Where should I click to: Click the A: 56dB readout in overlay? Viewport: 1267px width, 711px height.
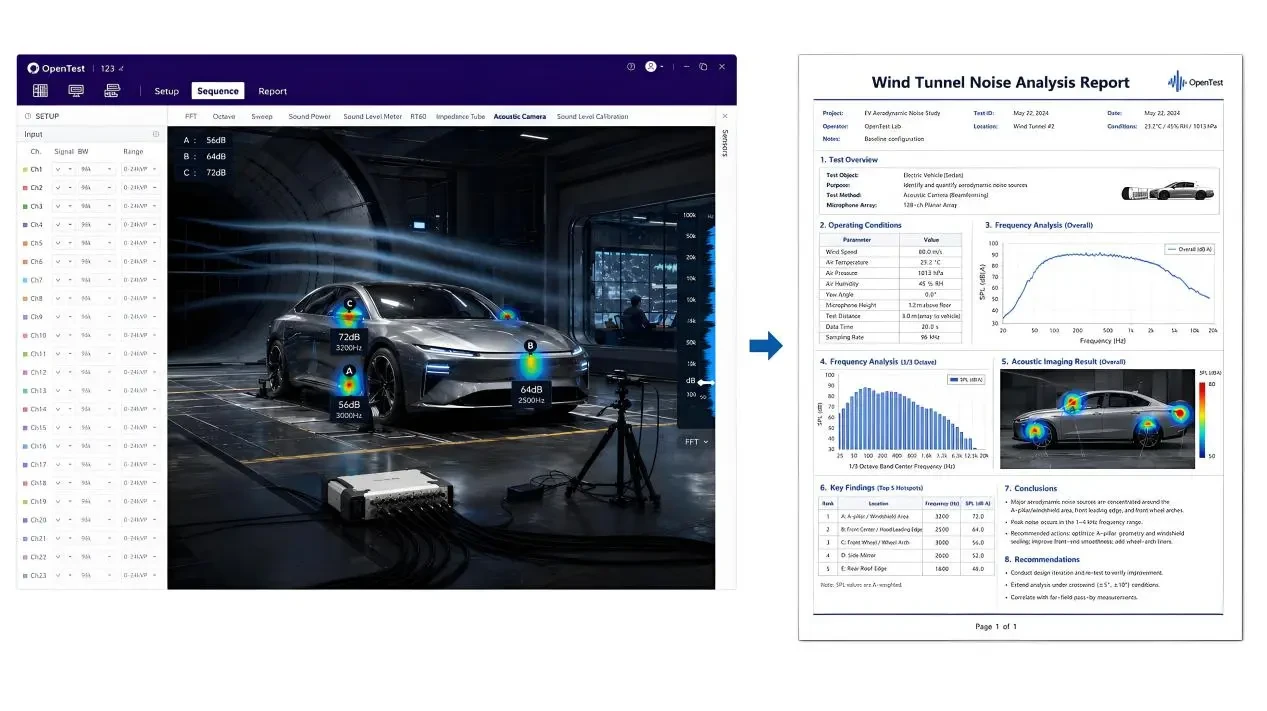pos(204,141)
